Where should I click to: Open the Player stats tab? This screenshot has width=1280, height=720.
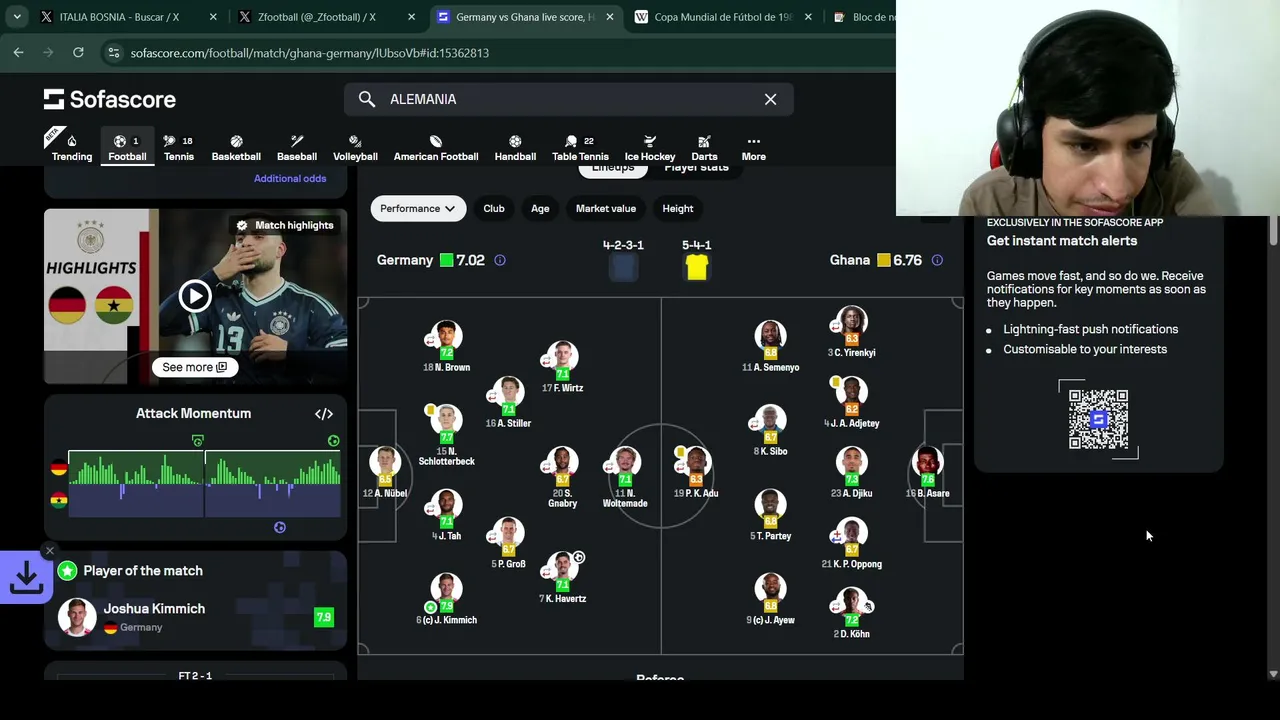696,168
